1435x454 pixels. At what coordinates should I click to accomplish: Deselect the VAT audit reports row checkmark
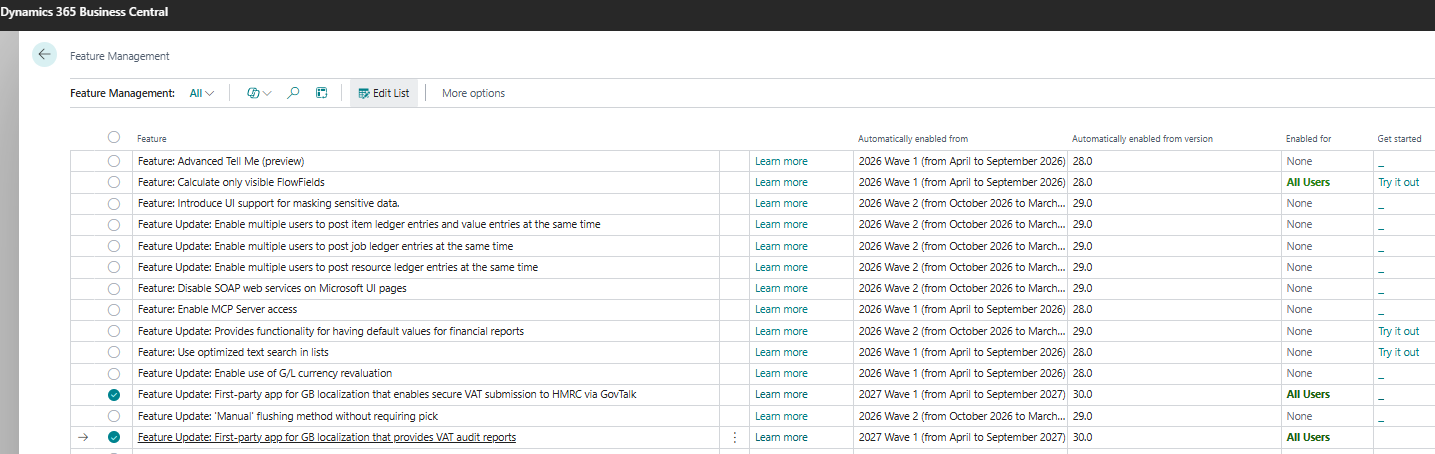114,437
